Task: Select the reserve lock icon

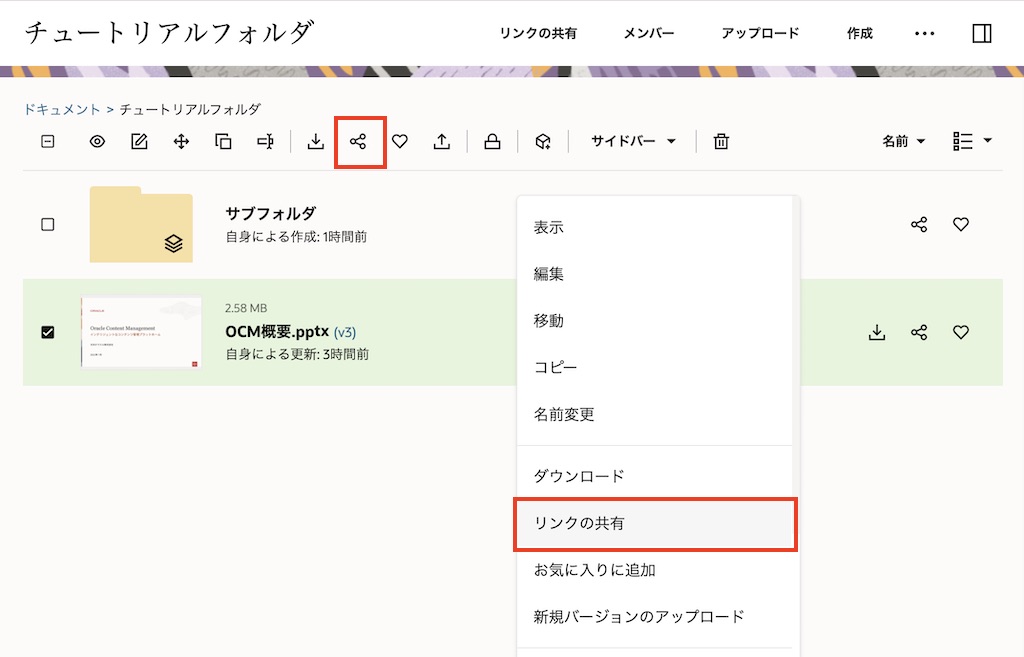Action: pos(491,141)
